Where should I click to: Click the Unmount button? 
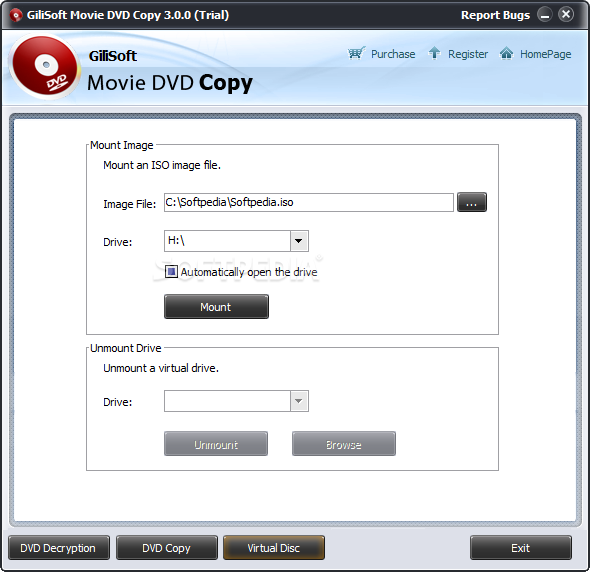coord(216,444)
